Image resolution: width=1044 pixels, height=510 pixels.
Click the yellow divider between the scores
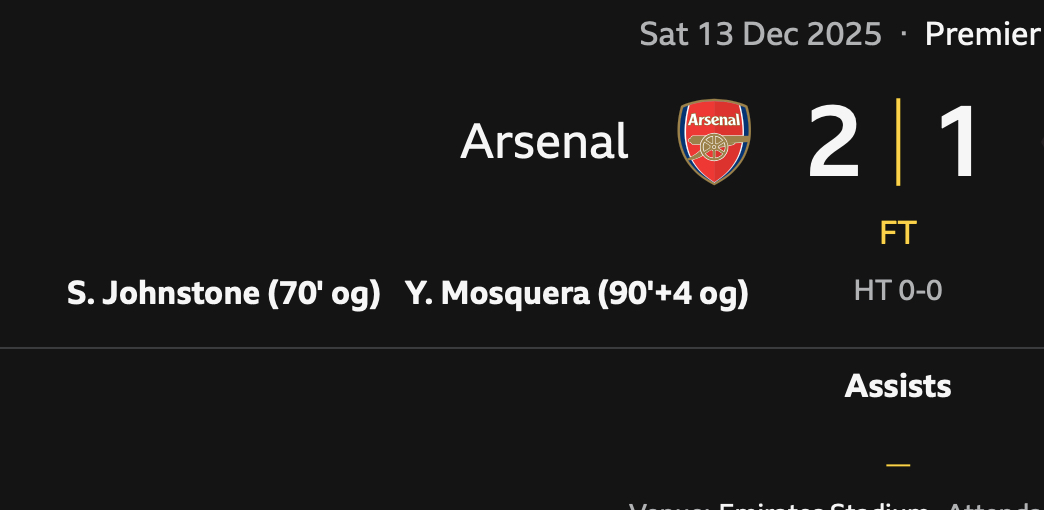(x=897, y=142)
